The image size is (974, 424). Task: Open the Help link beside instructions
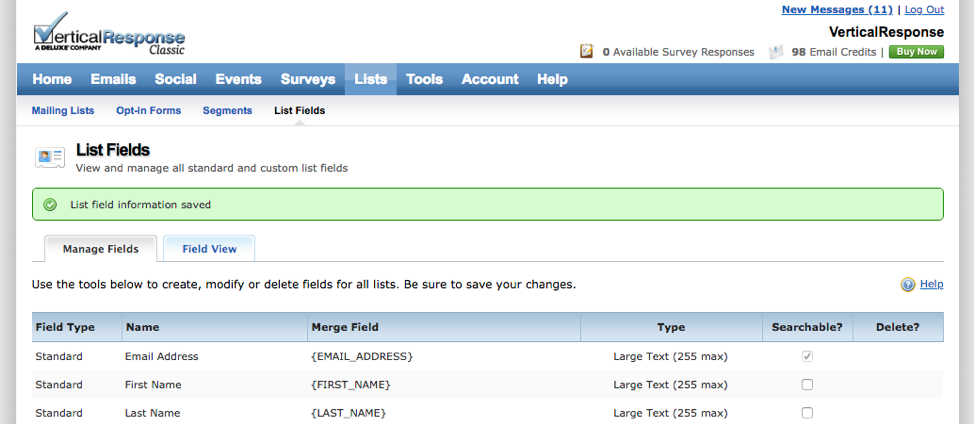(x=932, y=284)
